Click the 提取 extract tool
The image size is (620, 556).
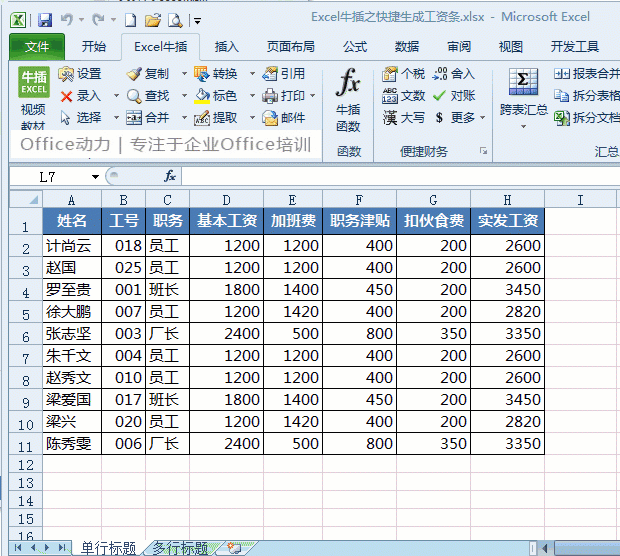pyautogui.click(x=216, y=117)
